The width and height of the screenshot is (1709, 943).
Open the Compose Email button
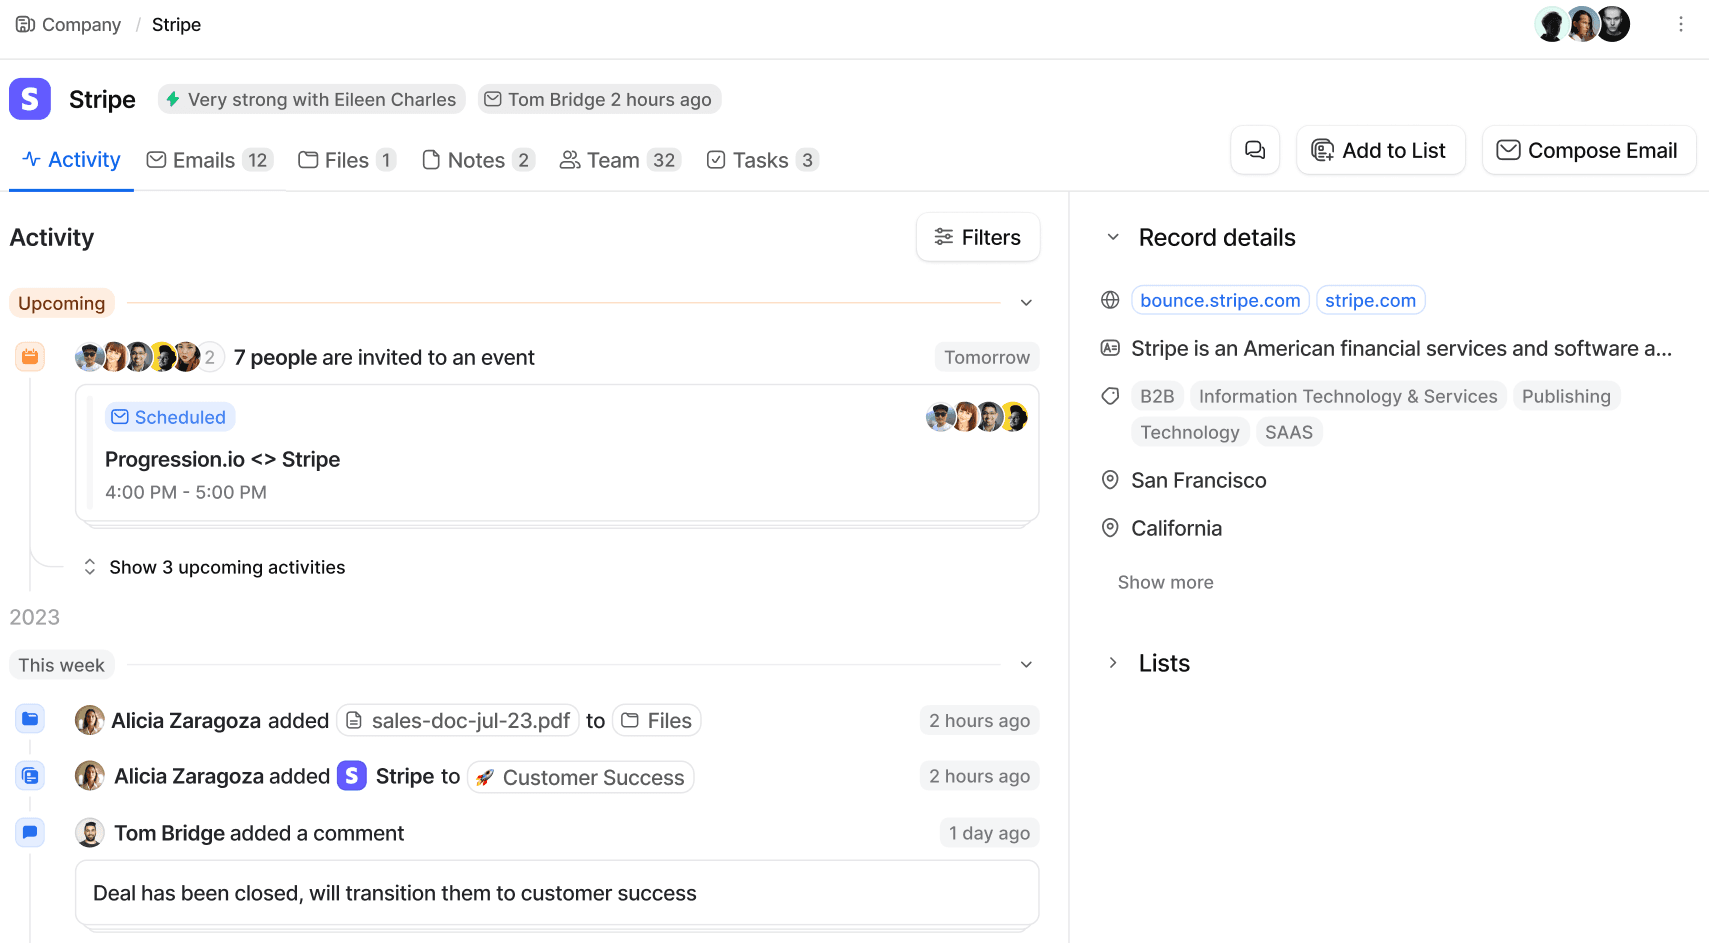[x=1588, y=150]
